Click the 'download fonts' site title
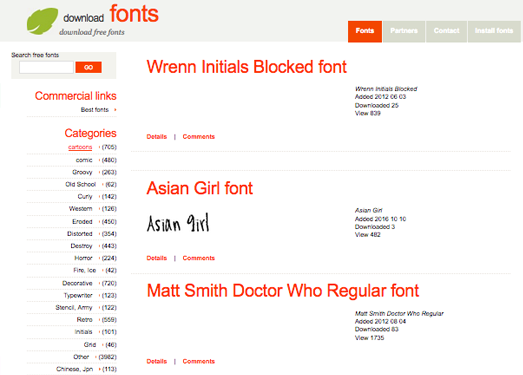The height and width of the screenshot is (375, 523). tap(111, 14)
